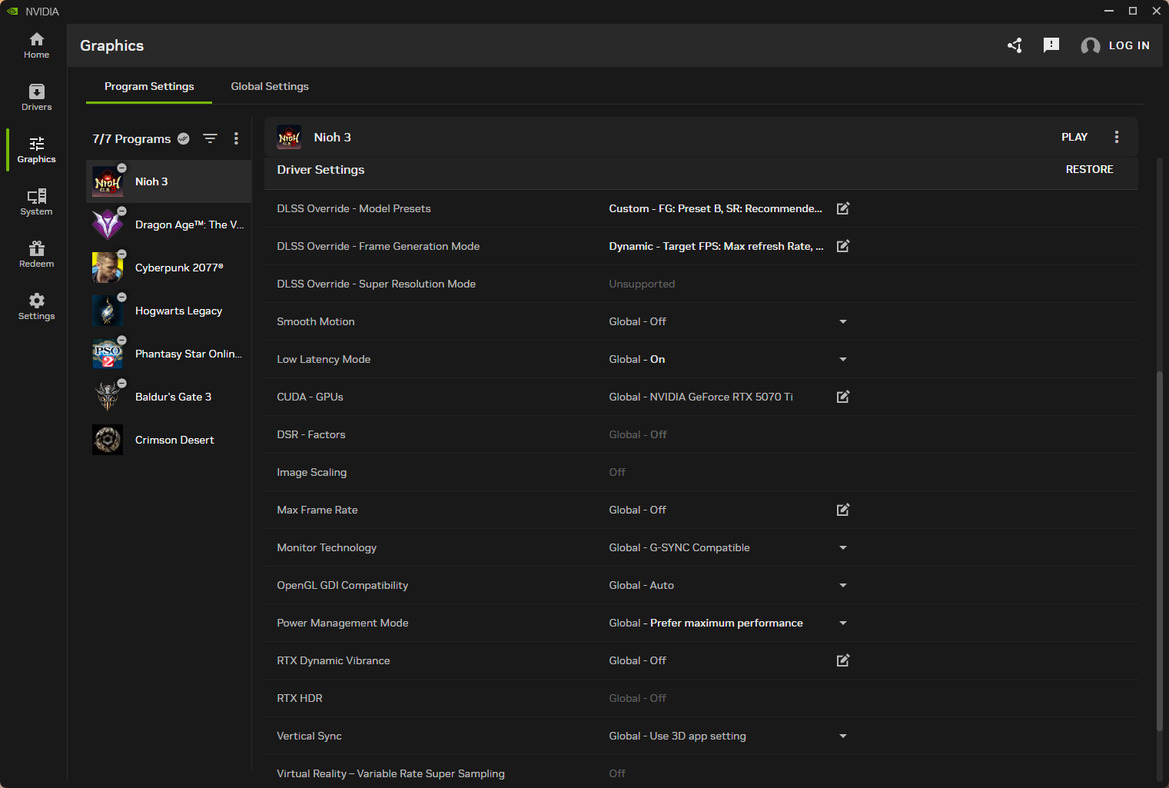The image size is (1169, 788).
Task: Open Settings gear in sidebar
Action: coord(36,306)
